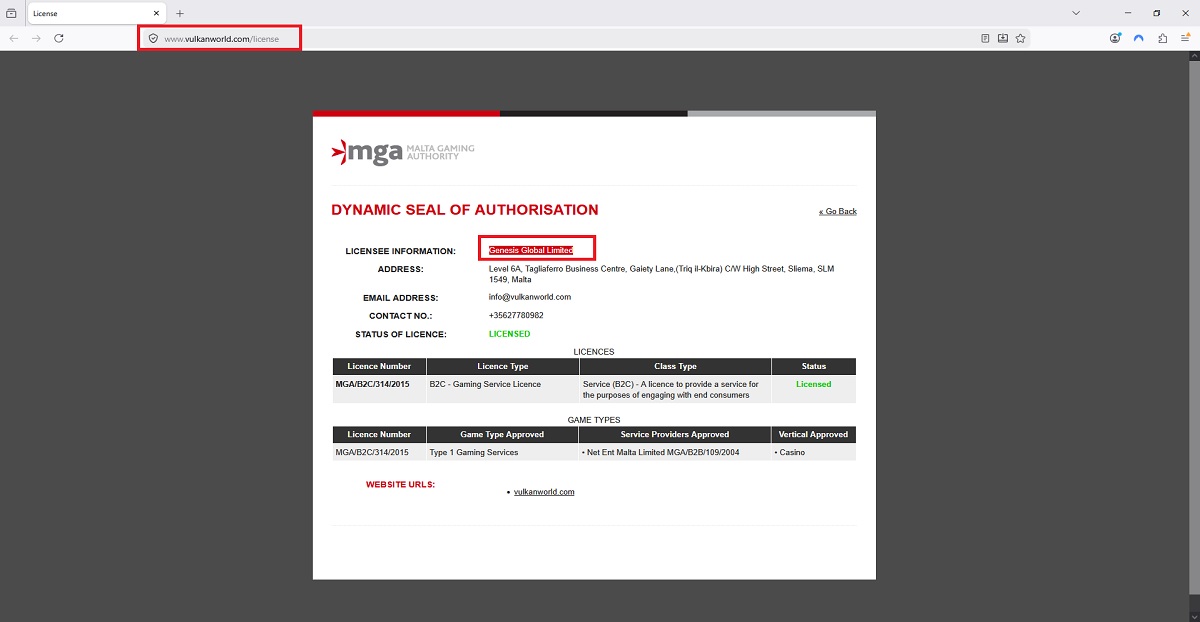Click the Class Type column header
Screen dimensions: 1200x622
click(x=675, y=366)
